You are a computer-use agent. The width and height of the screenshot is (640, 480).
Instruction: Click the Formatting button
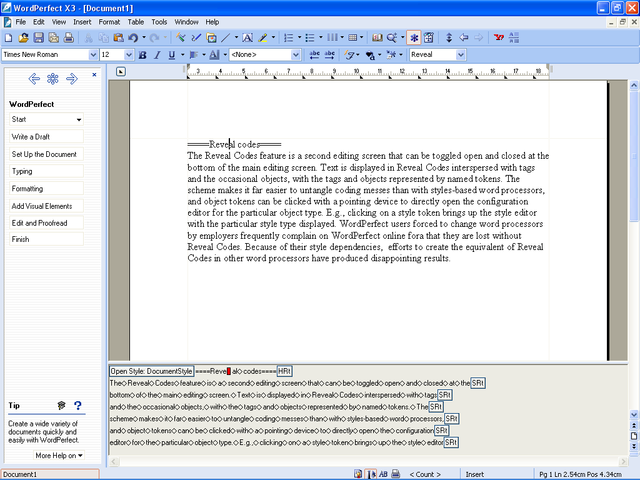click(x=46, y=189)
